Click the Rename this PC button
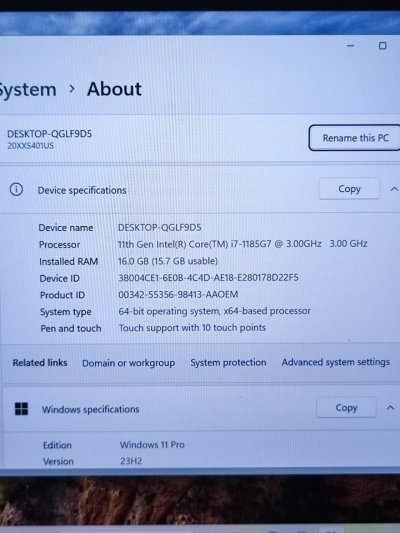400x533 pixels. tap(354, 138)
